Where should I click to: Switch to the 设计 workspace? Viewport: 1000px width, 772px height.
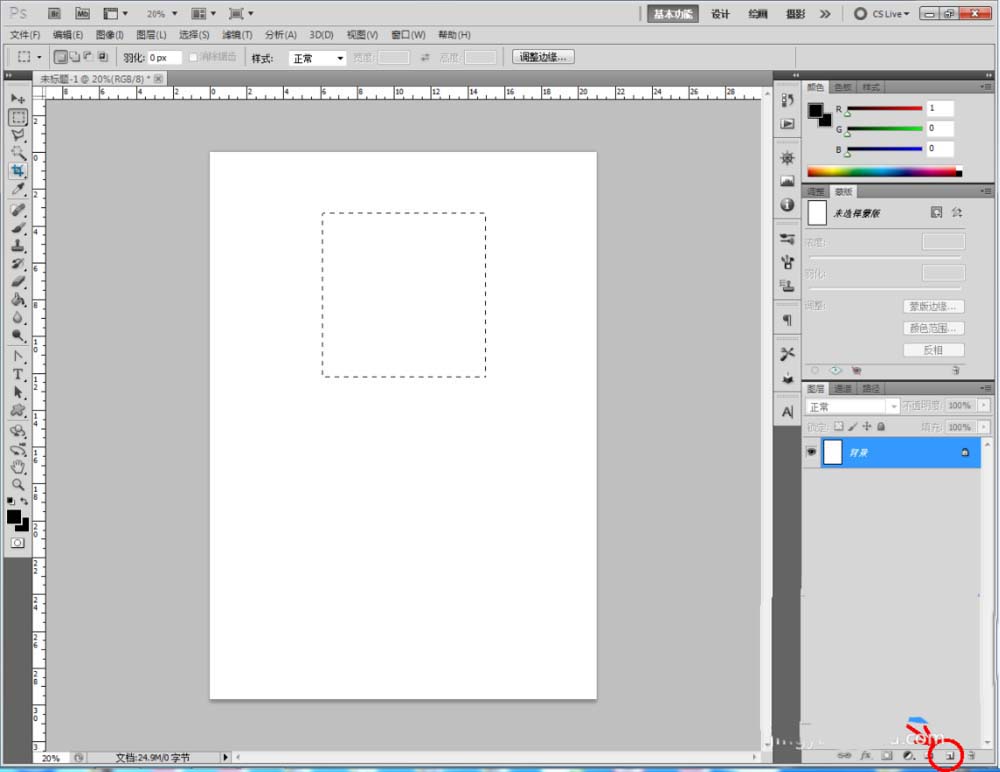[x=720, y=14]
